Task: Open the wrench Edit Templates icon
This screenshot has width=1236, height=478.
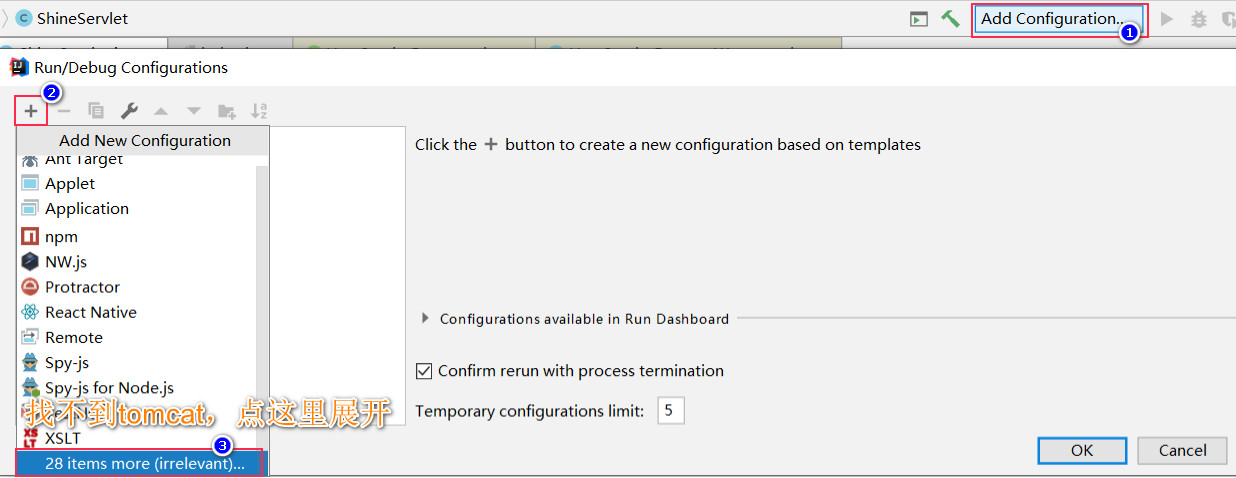Action: [129, 111]
